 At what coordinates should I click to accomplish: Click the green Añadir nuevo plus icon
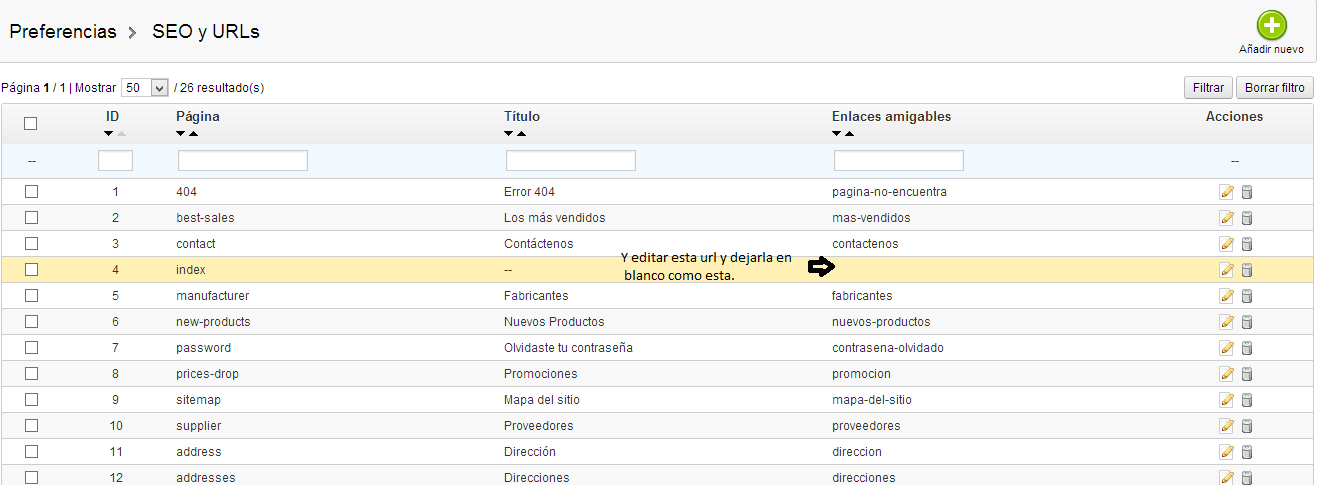pyautogui.click(x=1272, y=25)
